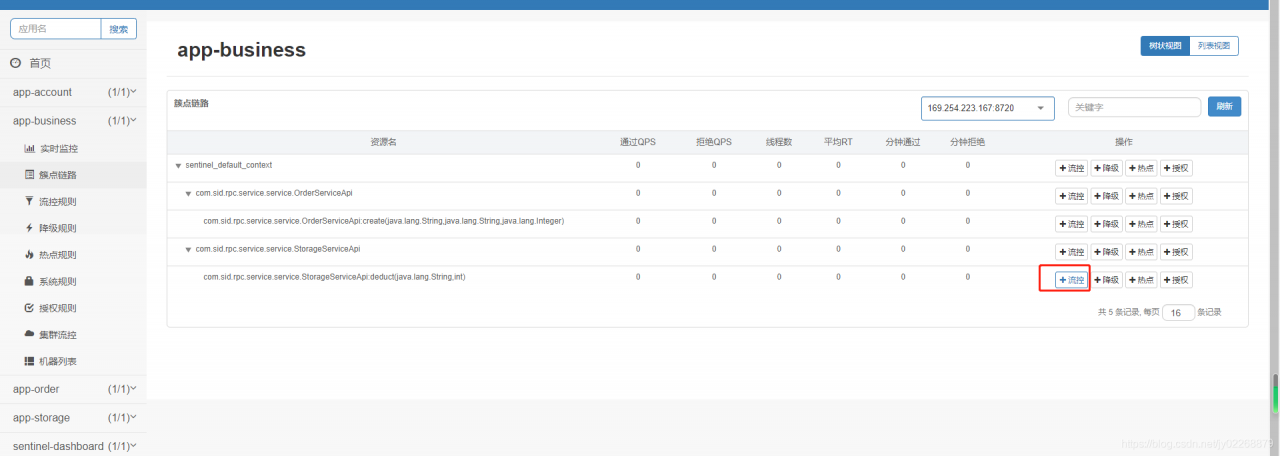Click the 流控规则 filter icon
Screen dimensions: 1280x456
pos(29,201)
